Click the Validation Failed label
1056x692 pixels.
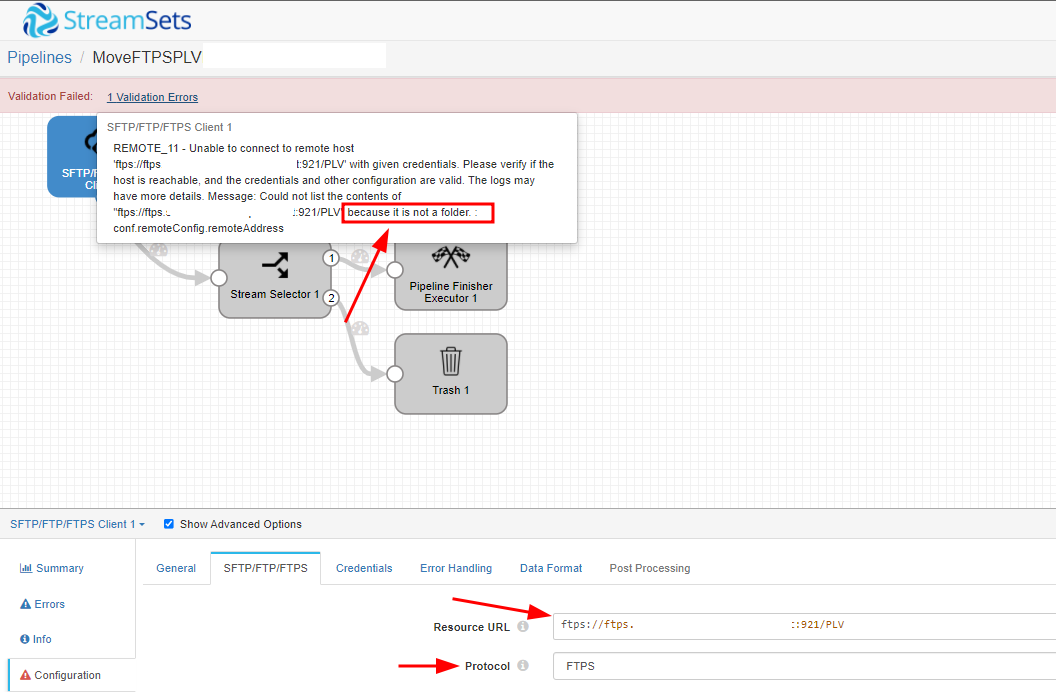(51, 96)
